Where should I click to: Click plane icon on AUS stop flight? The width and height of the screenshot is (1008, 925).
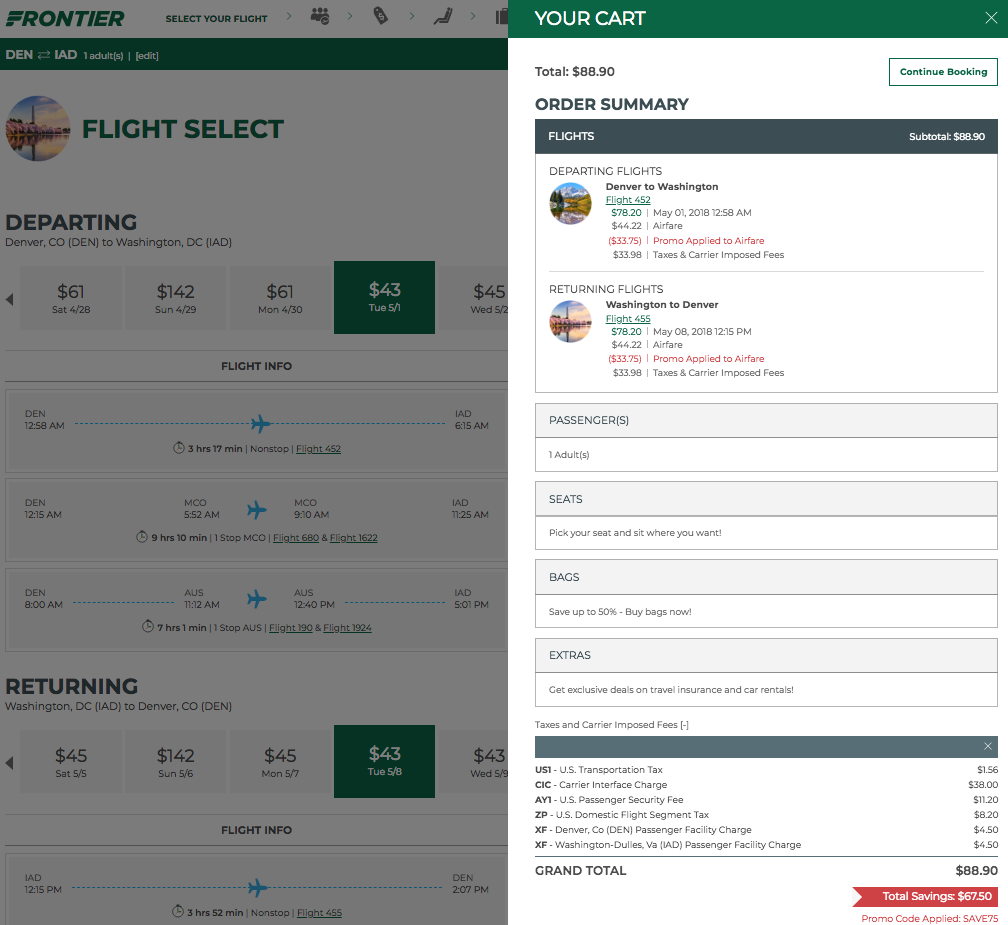click(256, 599)
